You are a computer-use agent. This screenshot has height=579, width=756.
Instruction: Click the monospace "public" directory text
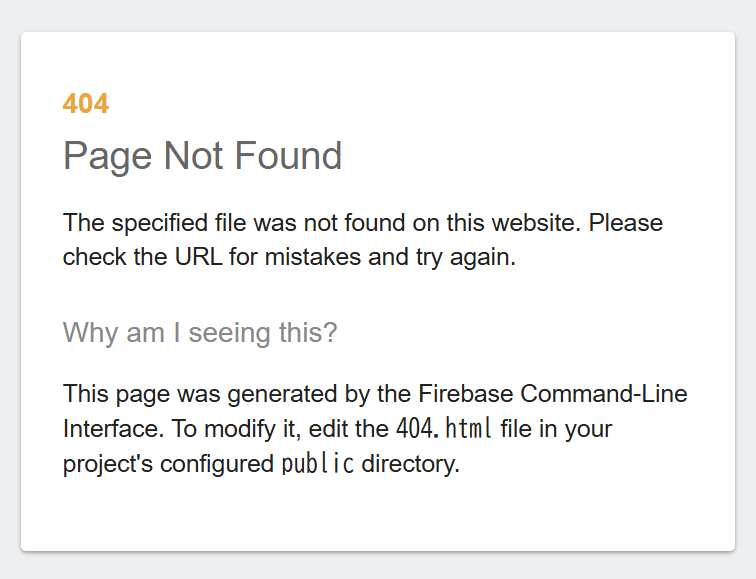coord(317,464)
